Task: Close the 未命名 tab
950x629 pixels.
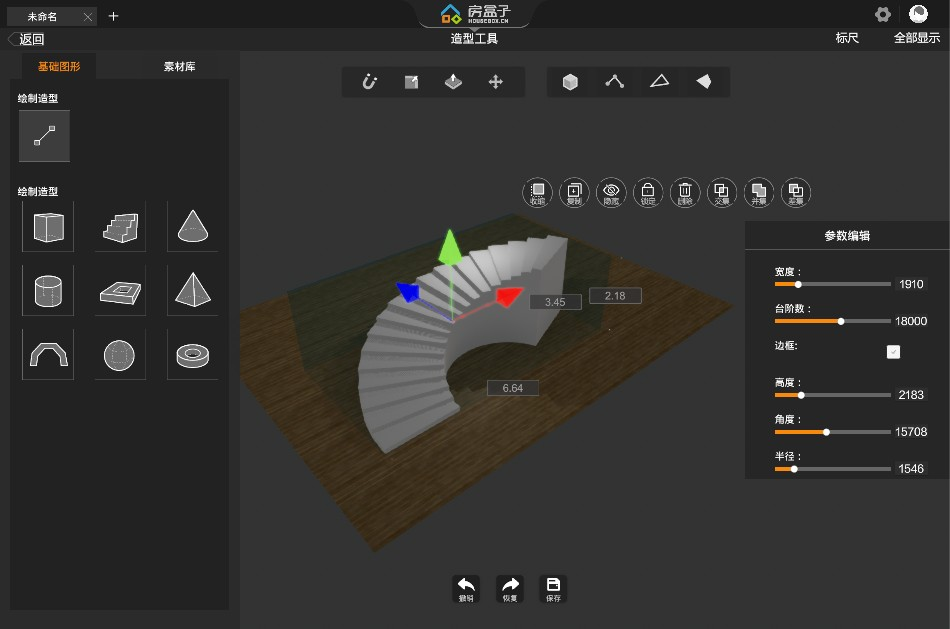Action: pos(88,17)
